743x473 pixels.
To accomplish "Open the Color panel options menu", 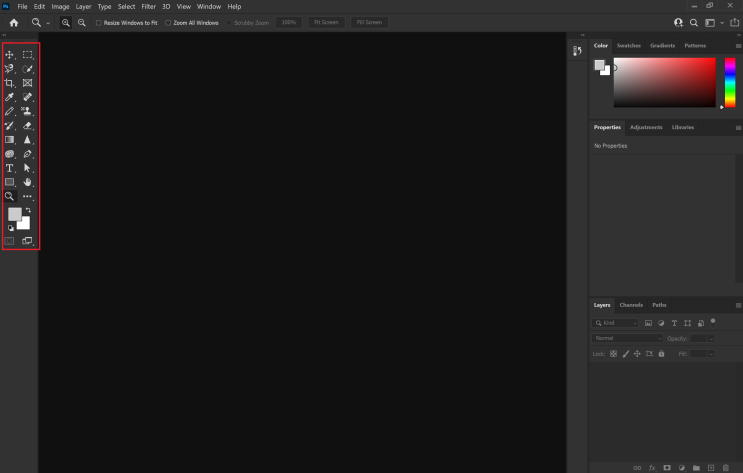I will click(738, 46).
